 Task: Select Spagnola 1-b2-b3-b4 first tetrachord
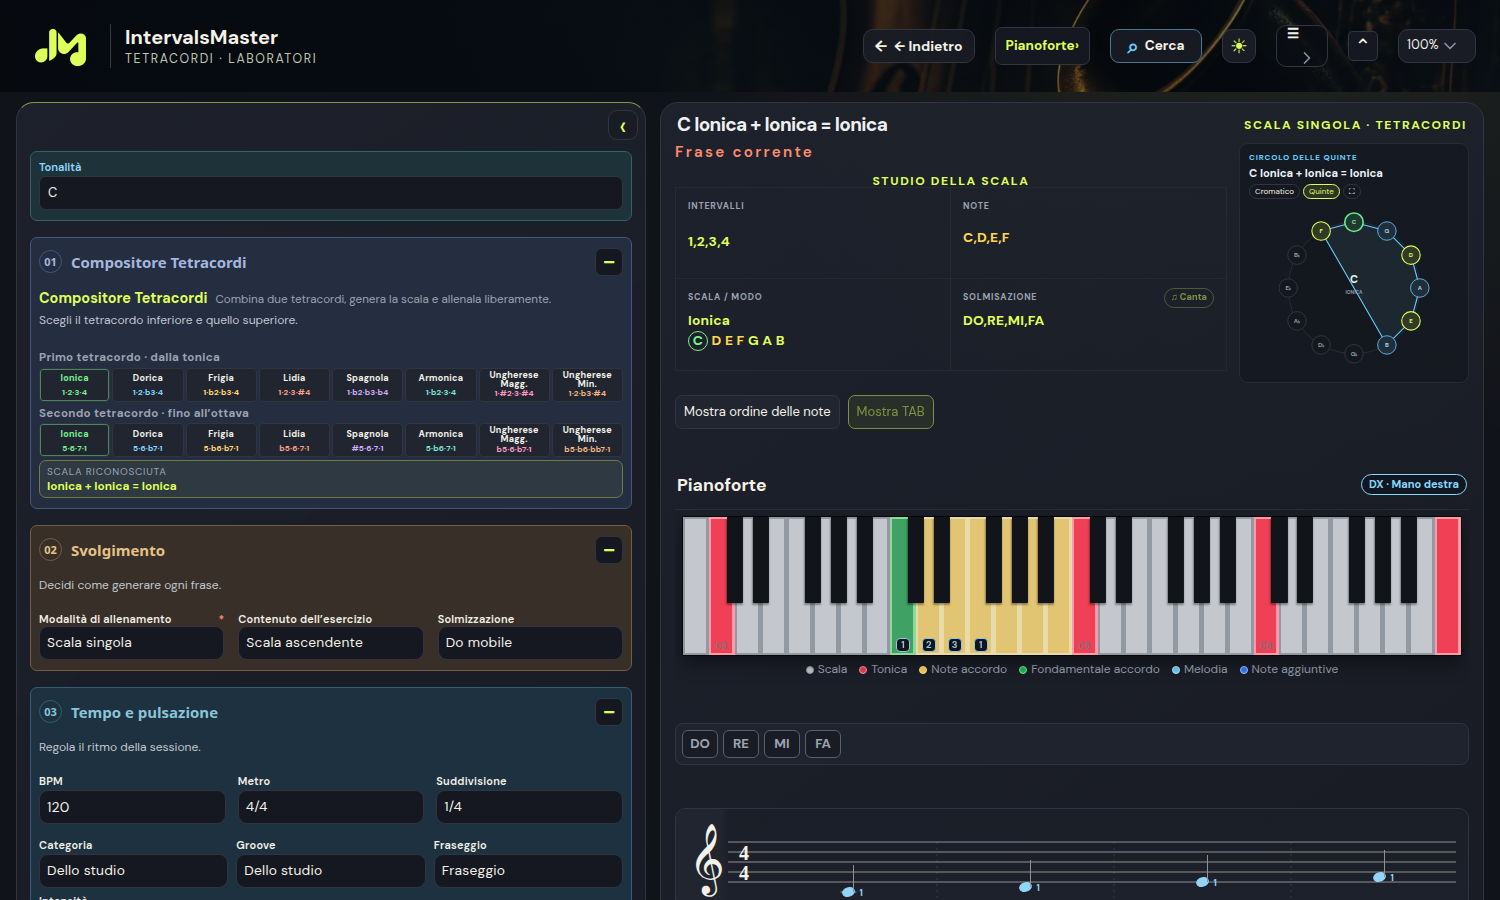click(x=367, y=385)
